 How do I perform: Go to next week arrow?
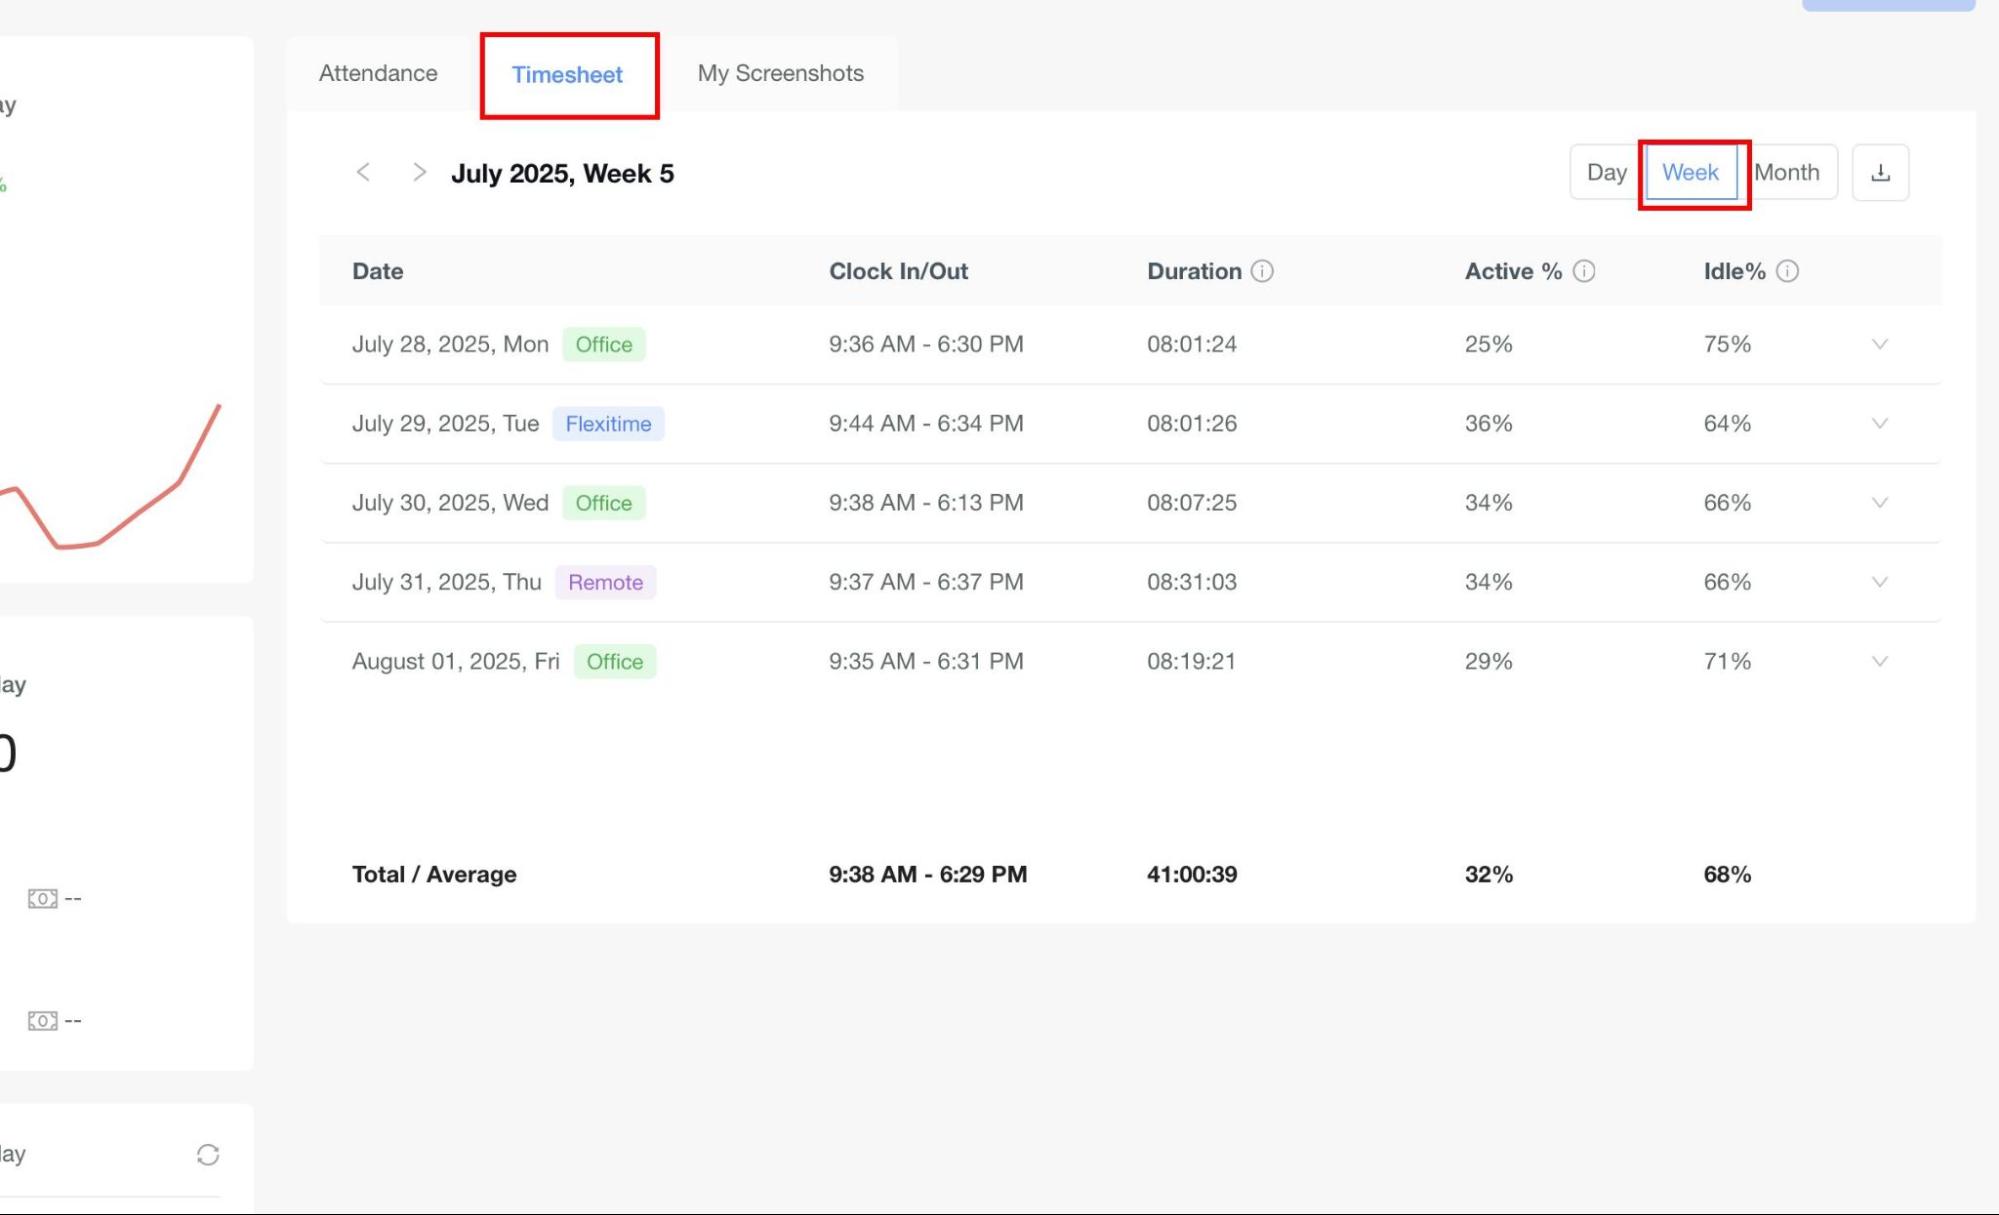(x=419, y=172)
